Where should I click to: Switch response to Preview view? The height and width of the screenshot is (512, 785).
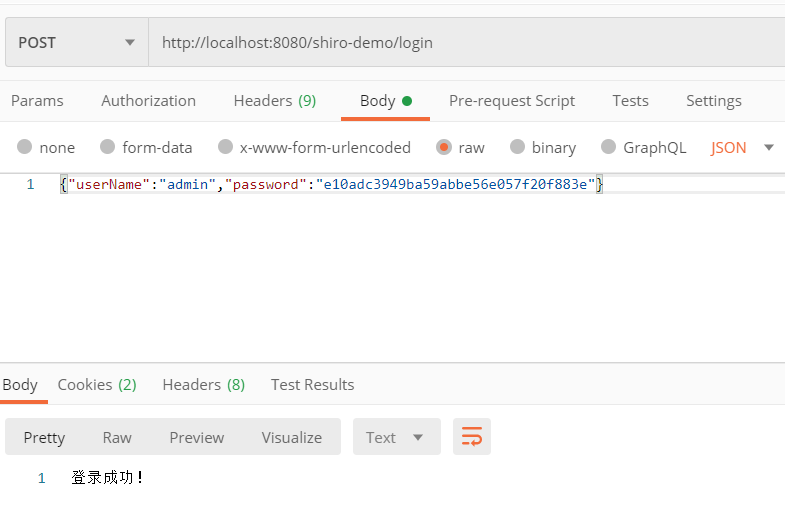pos(196,437)
